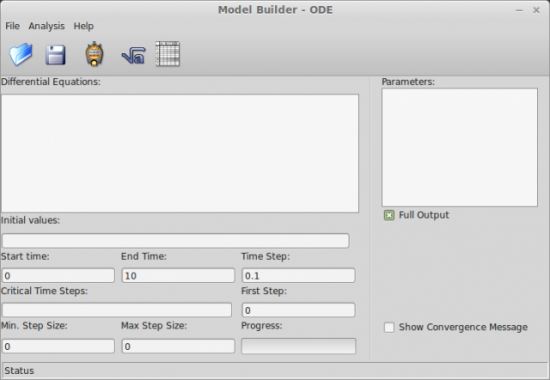Viewport: 550px width, 380px height.
Task: Show the results spreadsheet table icon
Action: pos(168,54)
